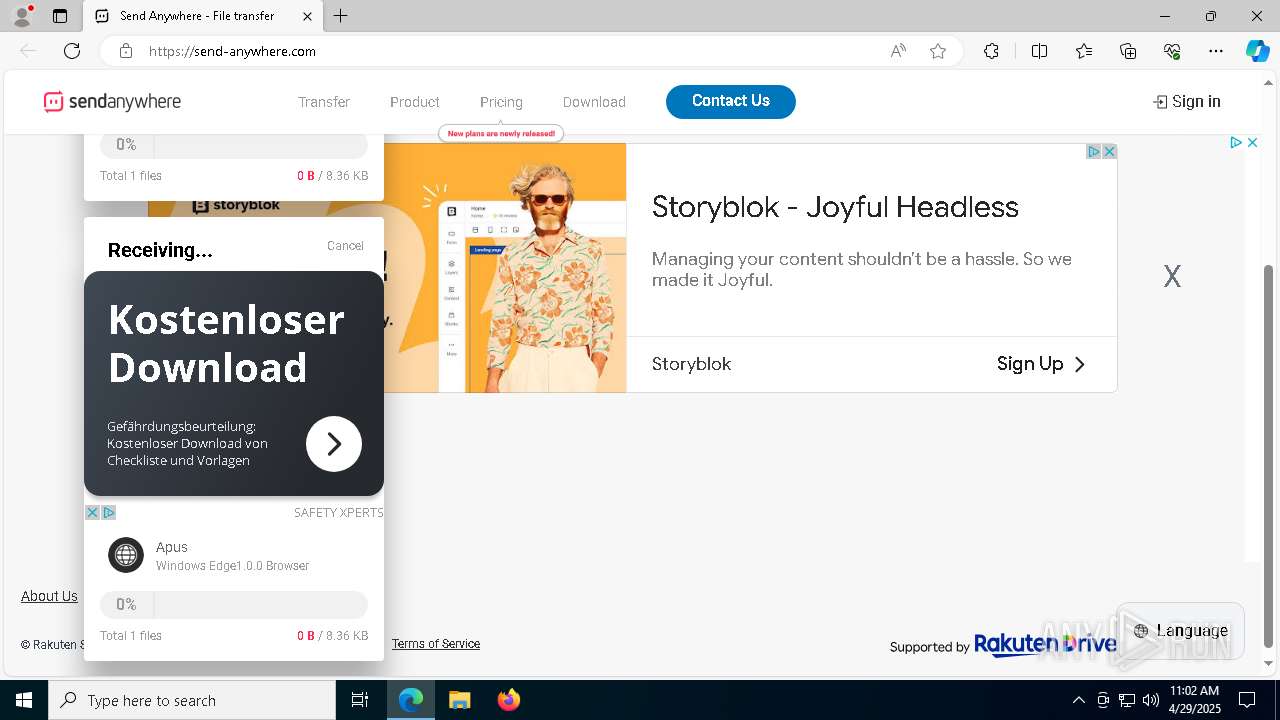View site information lock icon

coord(126,51)
